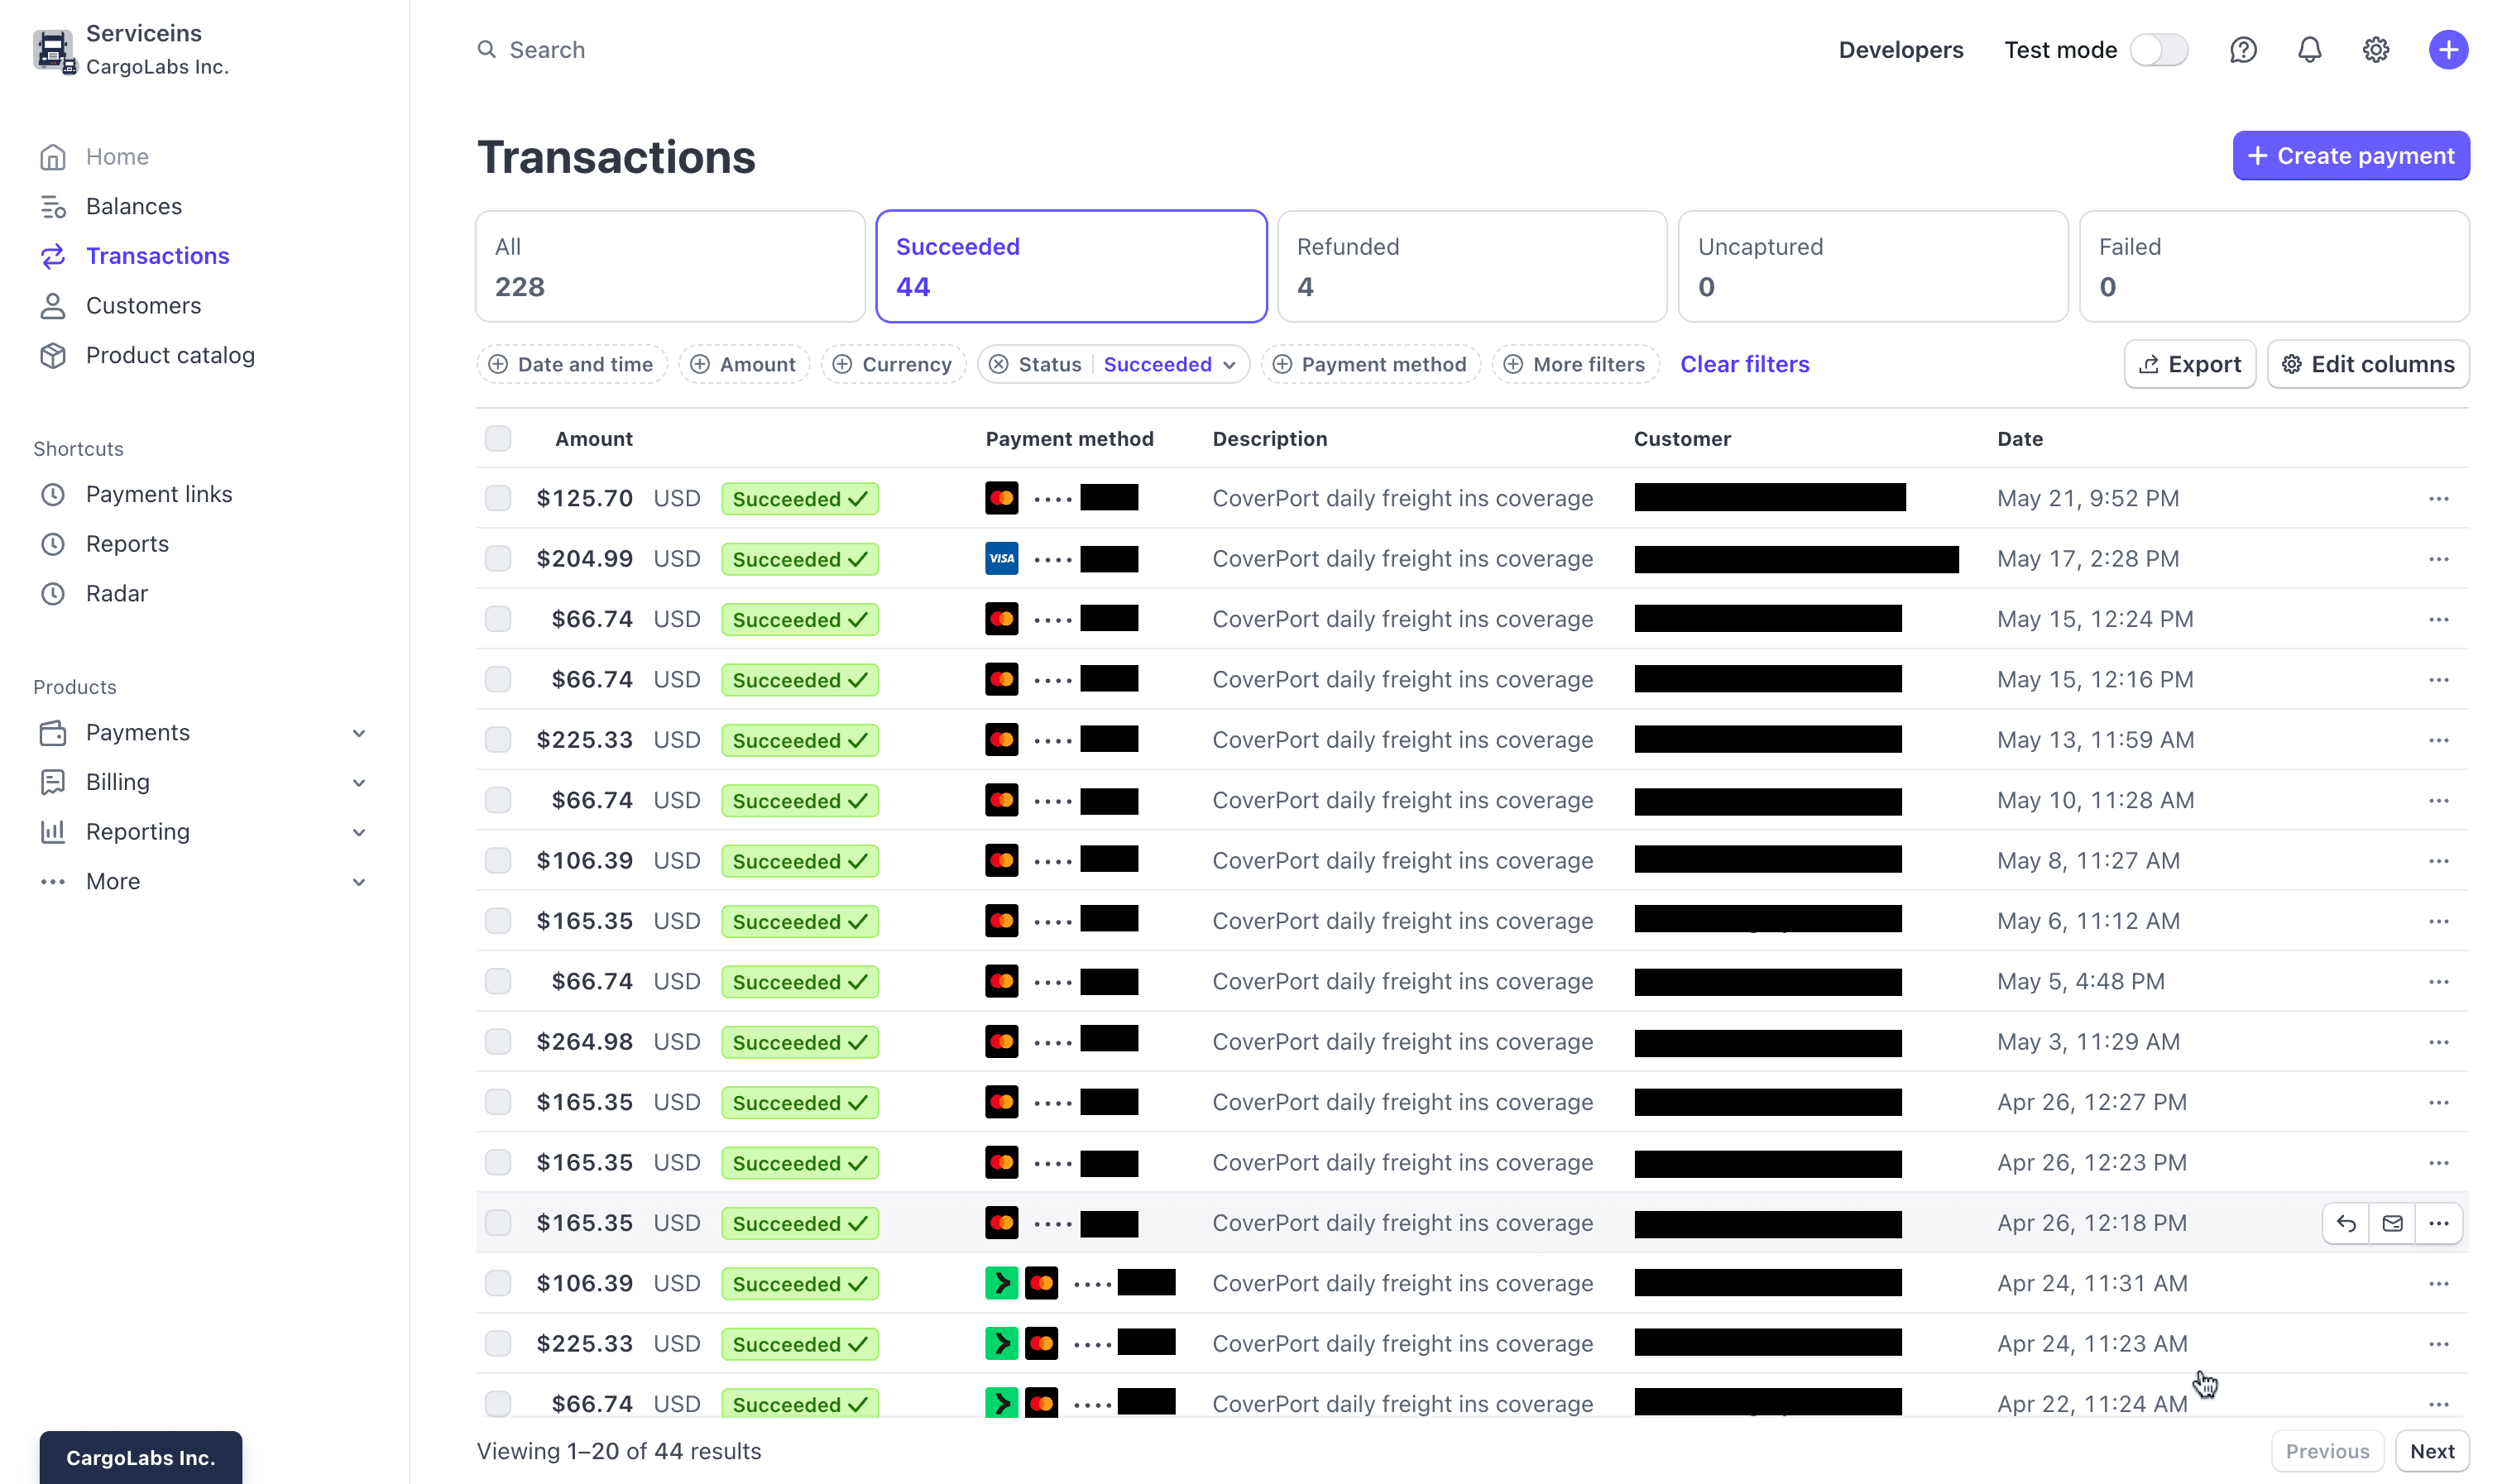
Task: Open Customers in the sidebar
Action: tap(143, 306)
